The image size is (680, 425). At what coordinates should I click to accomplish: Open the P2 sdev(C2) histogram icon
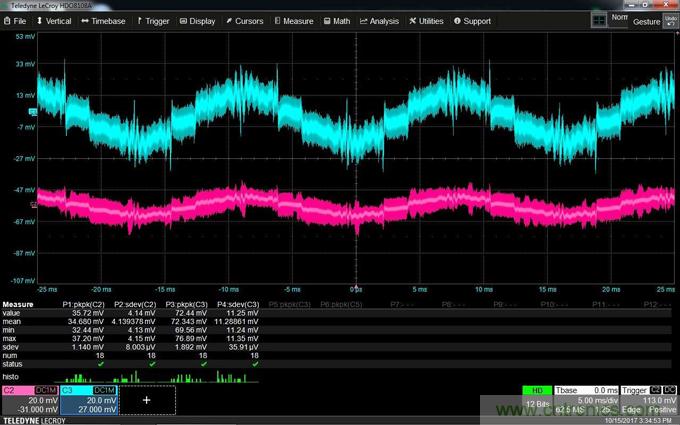pos(132,377)
